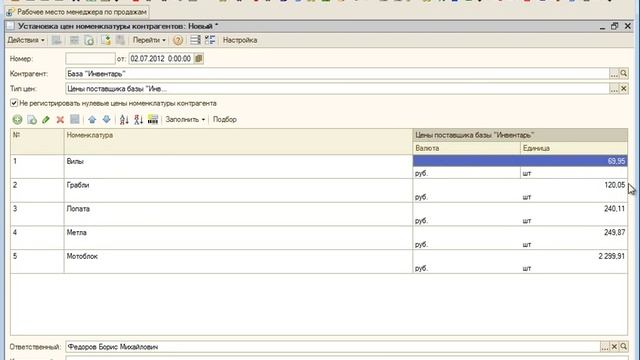The height and width of the screenshot is (360, 640).
Task: Click ellipsis select button for Ответственный
Action: pos(604,347)
